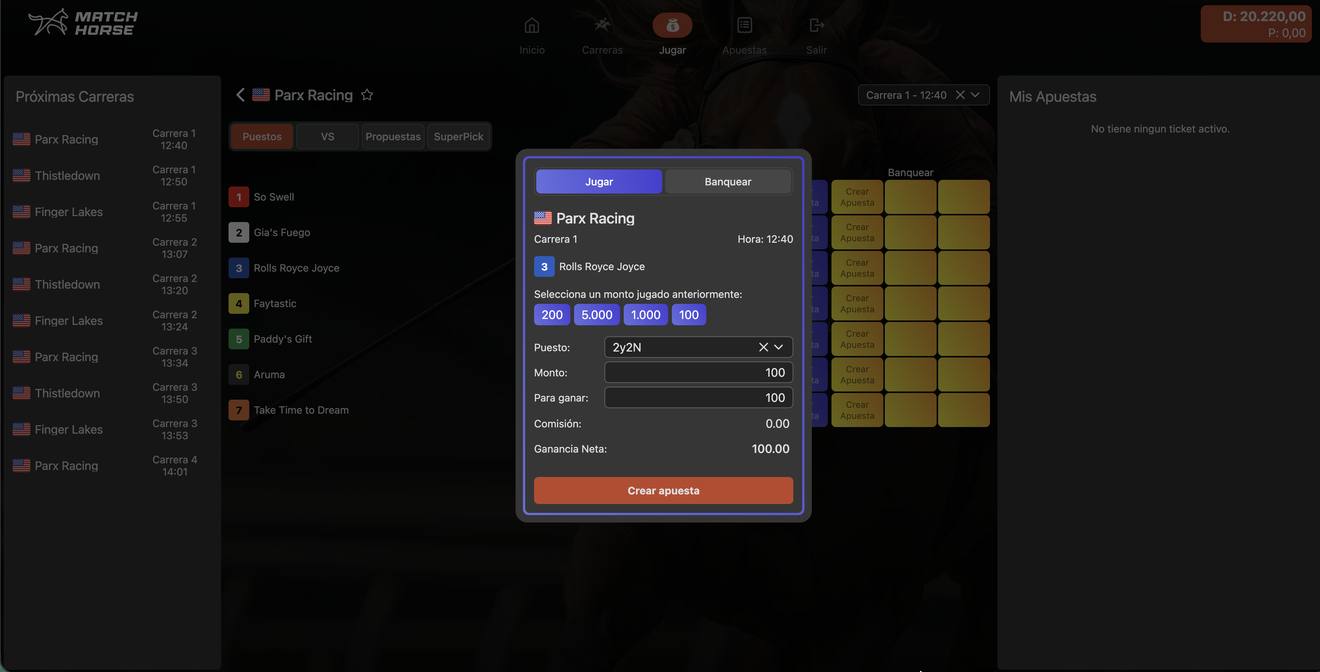Screen dimensions: 1320x672
Task: Click Crear Apuesta in So Swell row
Action: click(x=857, y=197)
